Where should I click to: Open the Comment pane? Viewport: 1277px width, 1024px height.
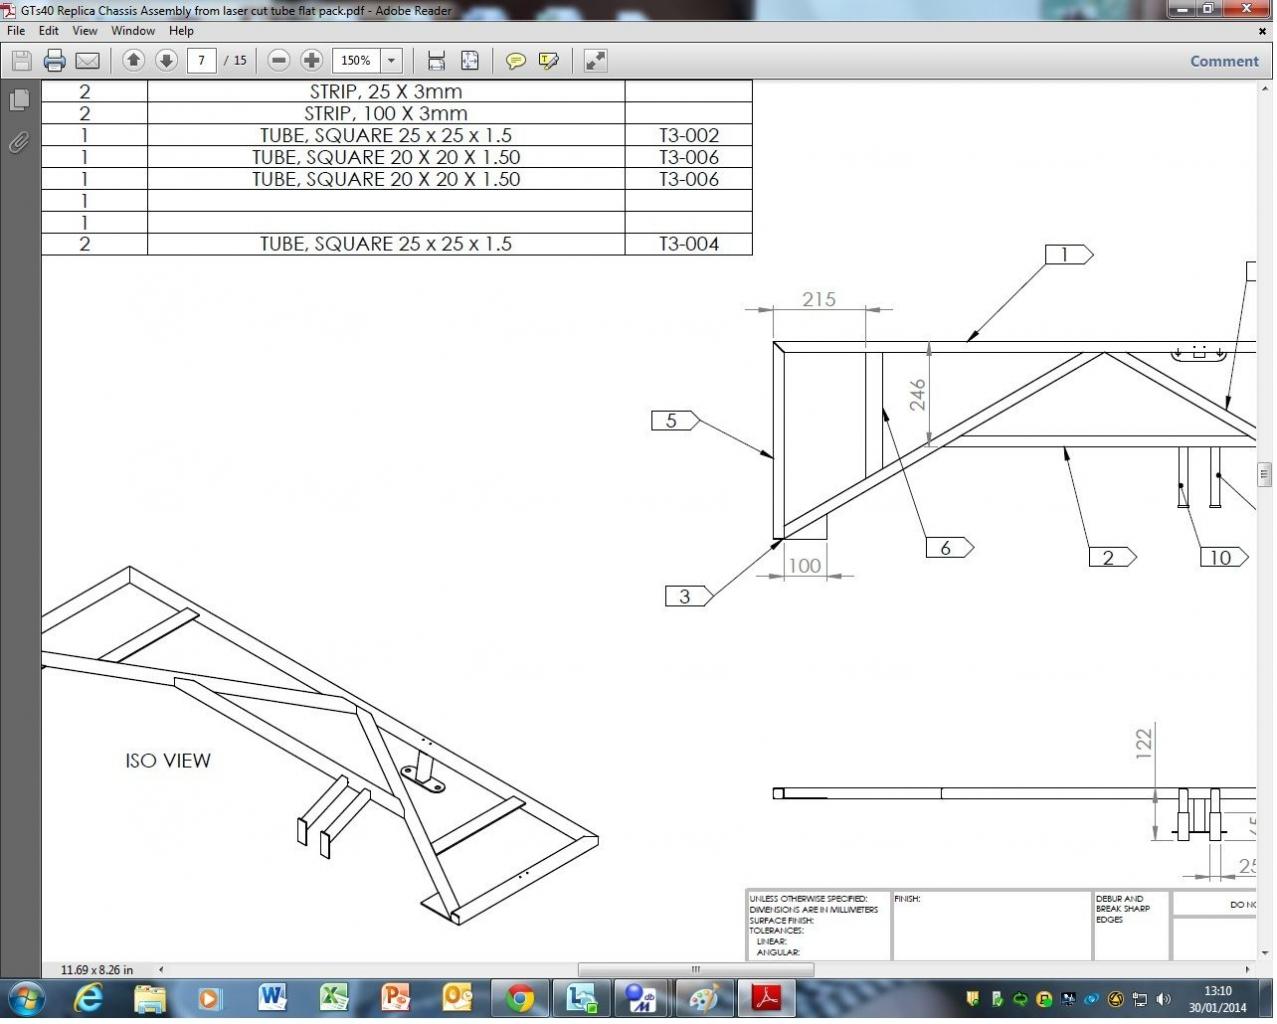click(x=1224, y=61)
